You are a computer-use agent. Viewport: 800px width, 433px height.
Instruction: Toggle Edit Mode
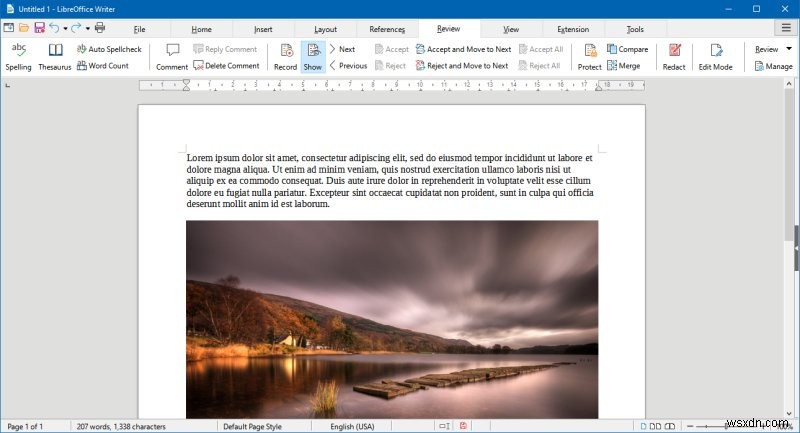[715, 57]
